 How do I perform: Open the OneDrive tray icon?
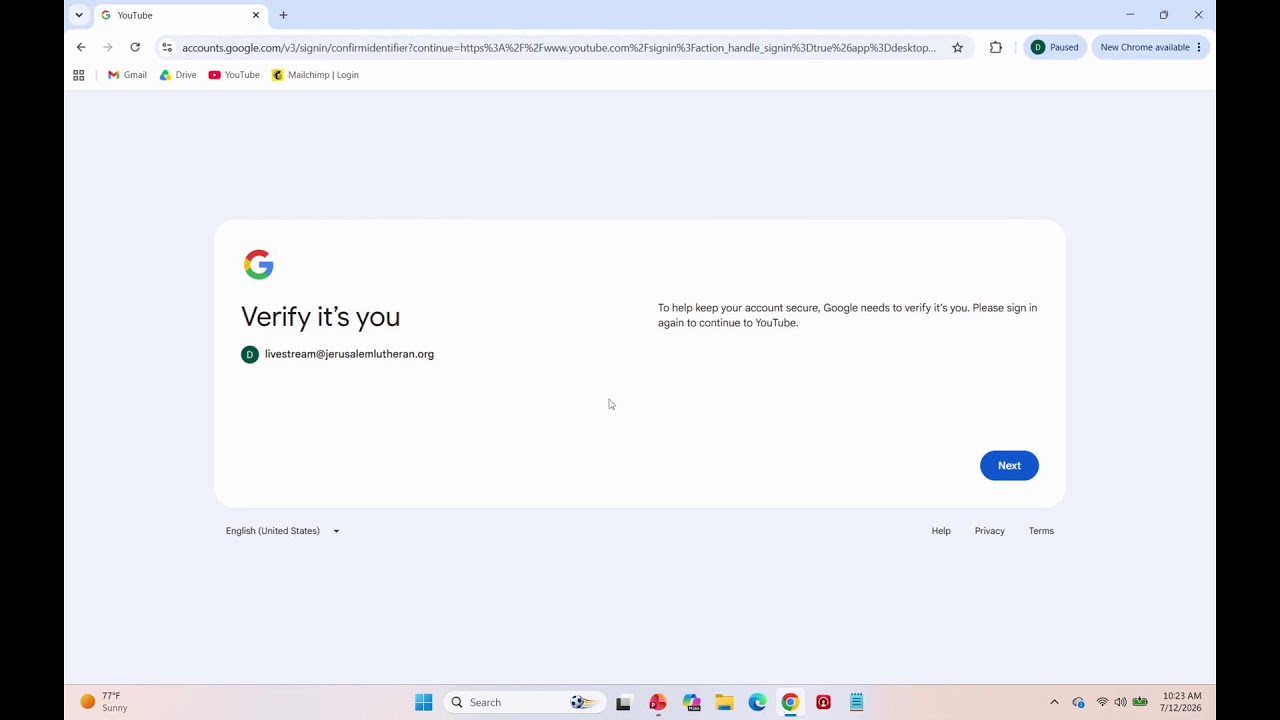tap(1078, 702)
